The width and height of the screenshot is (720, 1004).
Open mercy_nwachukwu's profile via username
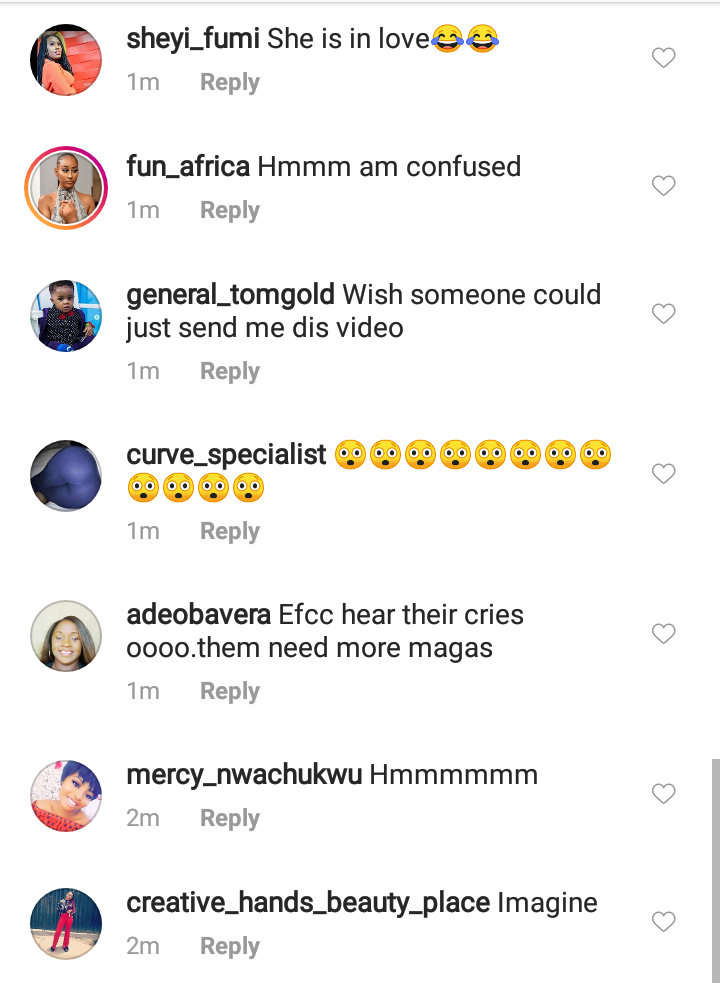coord(244,775)
